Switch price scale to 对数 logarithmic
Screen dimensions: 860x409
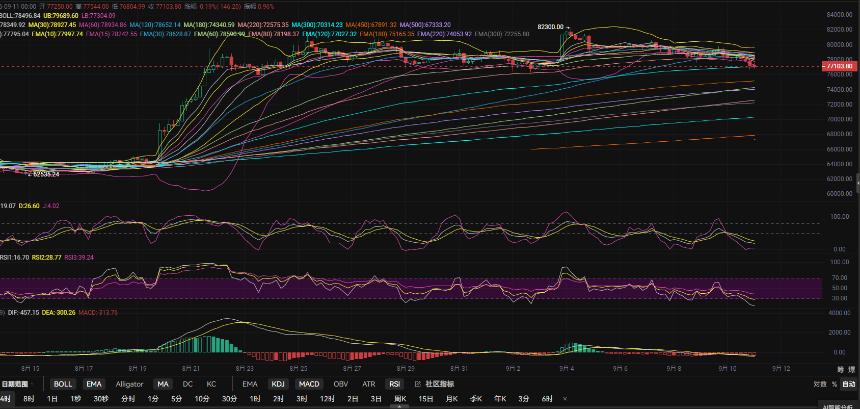[x=820, y=384]
